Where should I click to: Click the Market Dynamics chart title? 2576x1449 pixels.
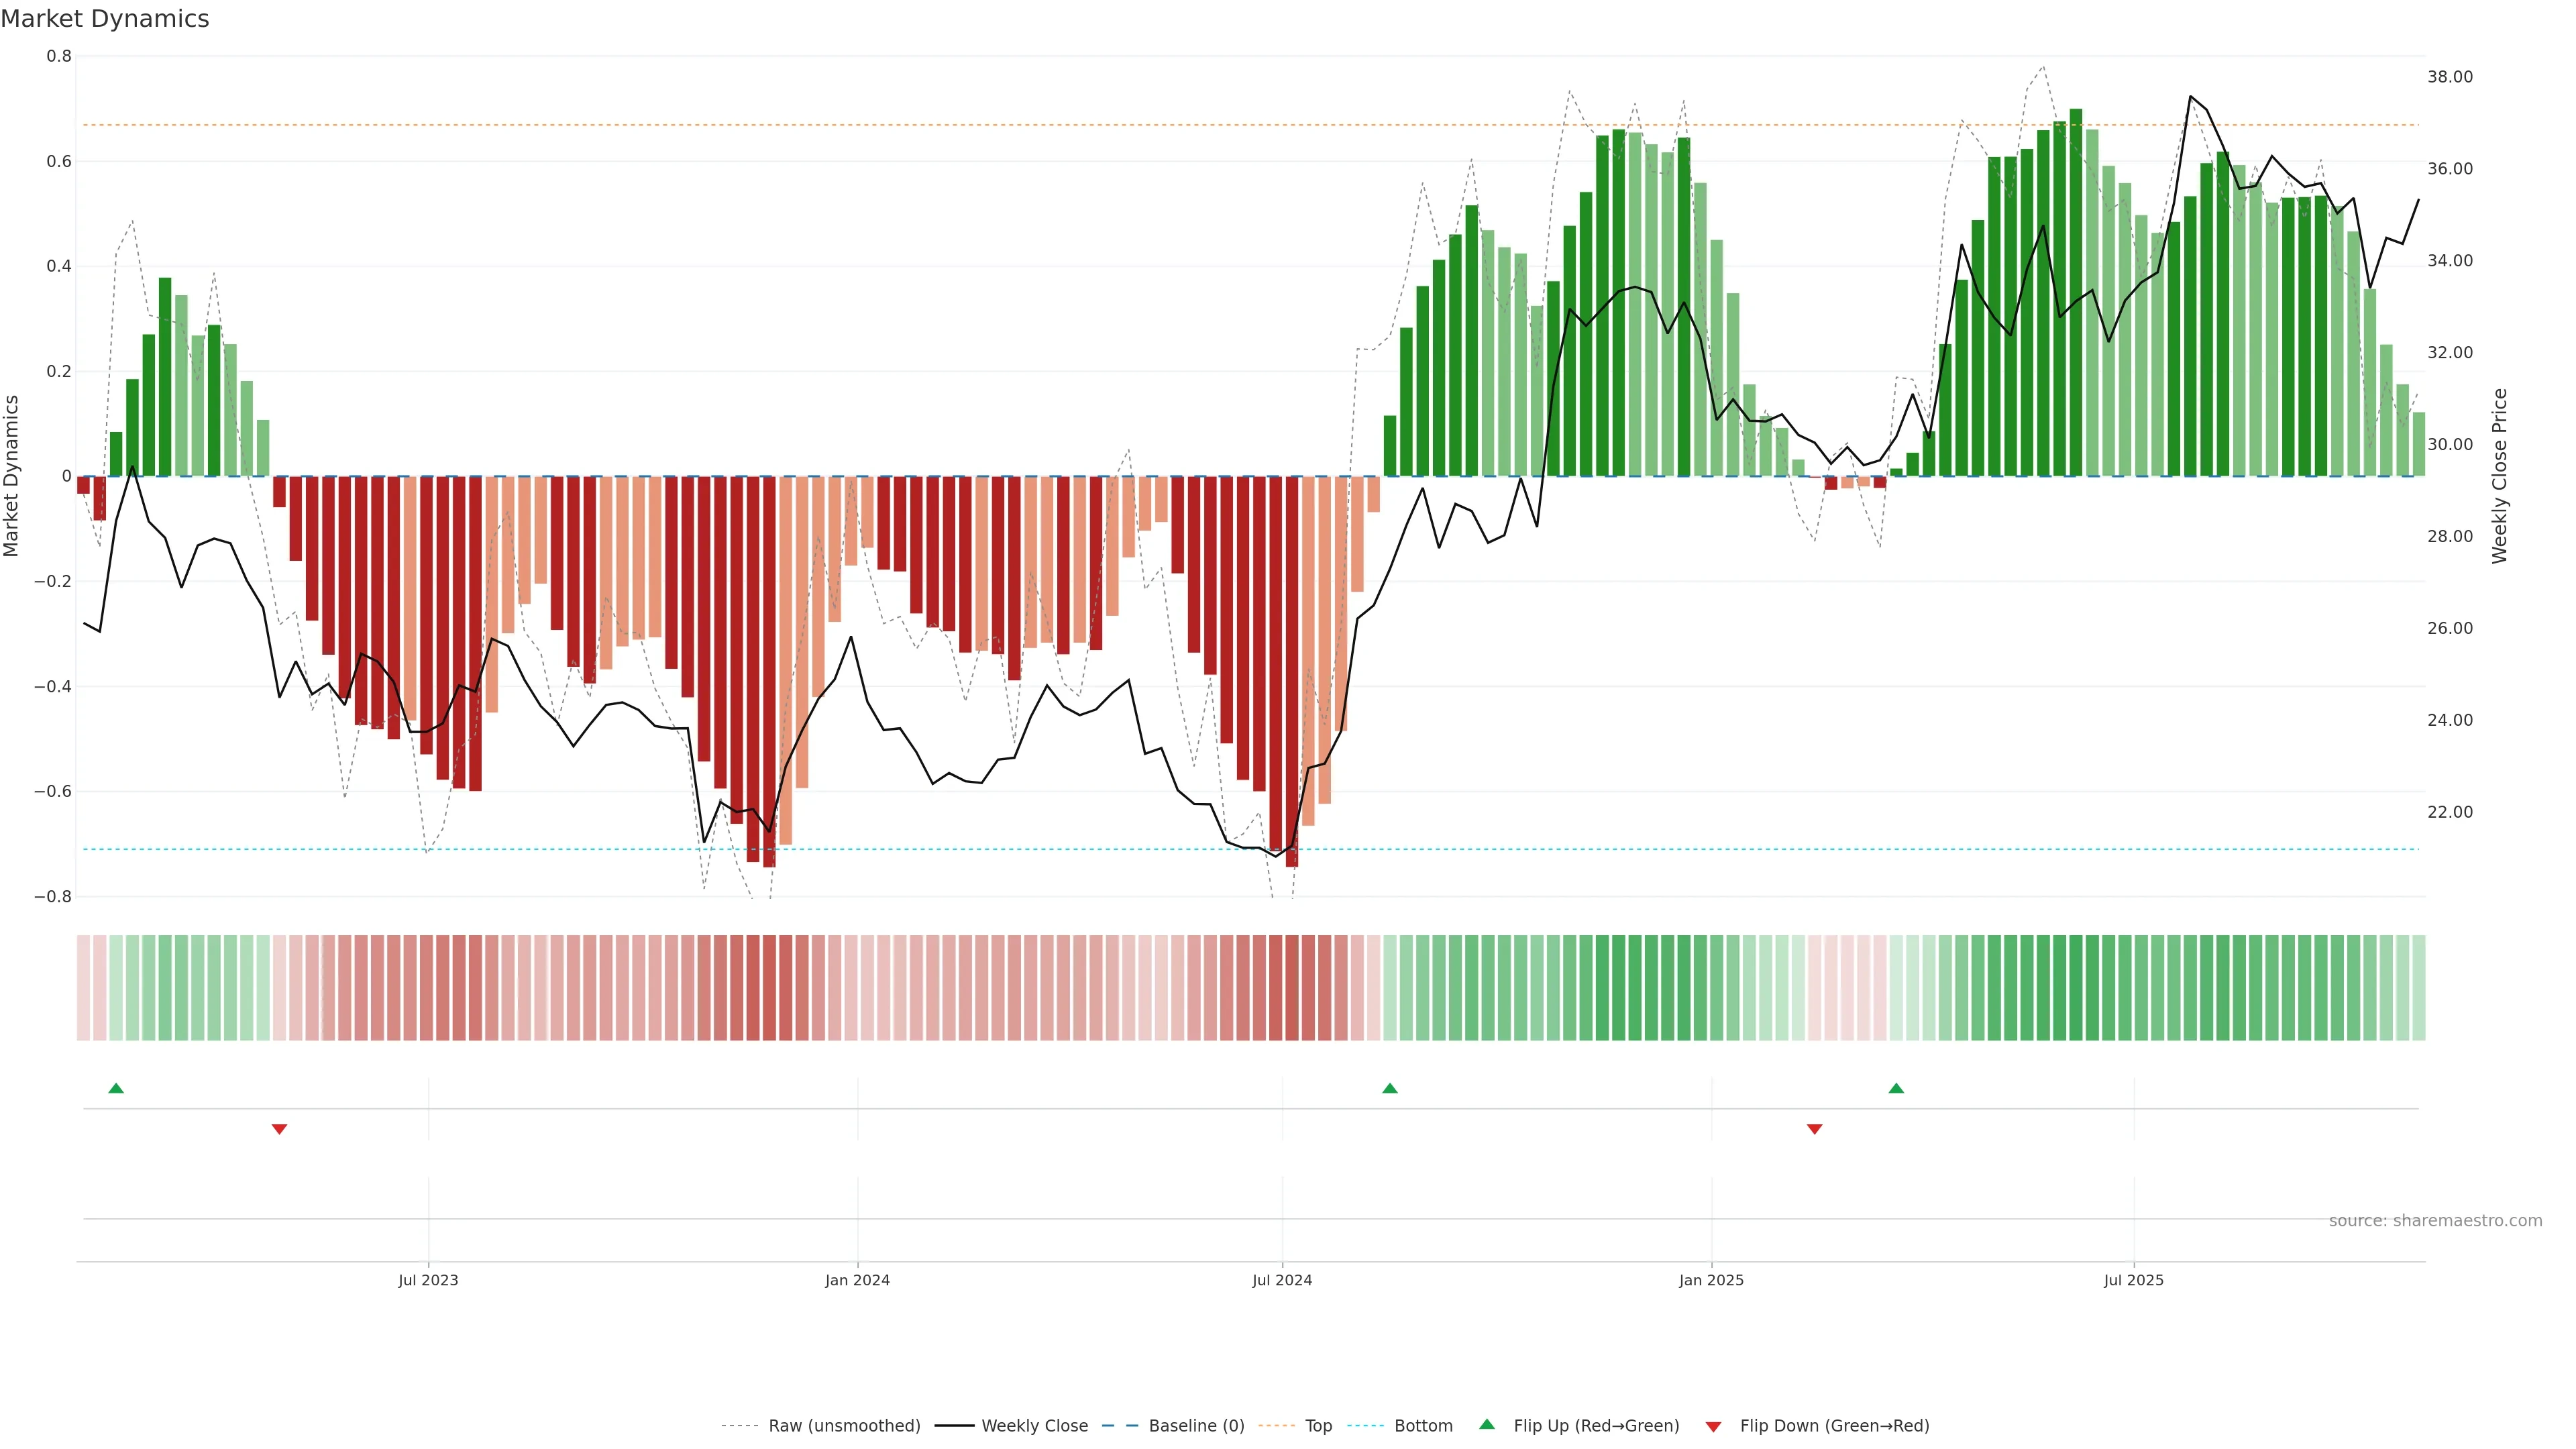(x=105, y=19)
